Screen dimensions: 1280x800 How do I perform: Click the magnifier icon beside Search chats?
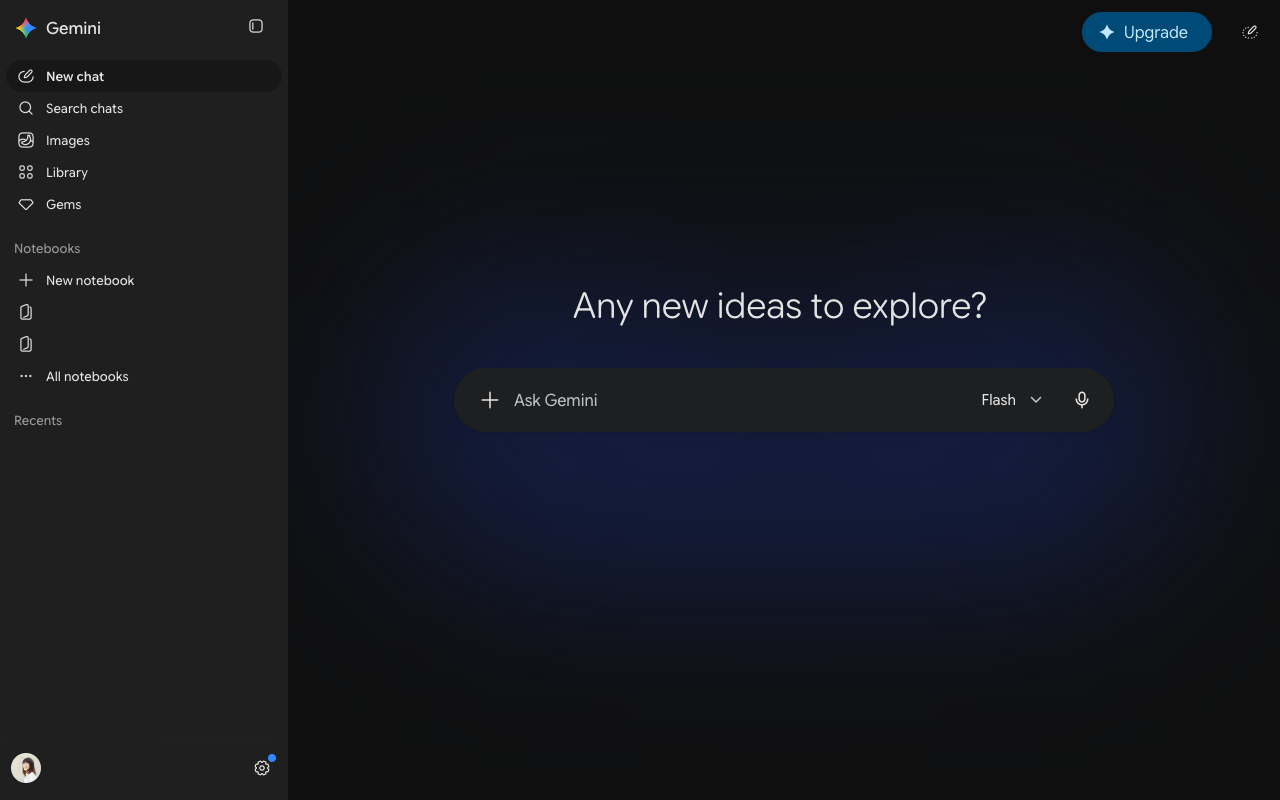[x=26, y=108]
